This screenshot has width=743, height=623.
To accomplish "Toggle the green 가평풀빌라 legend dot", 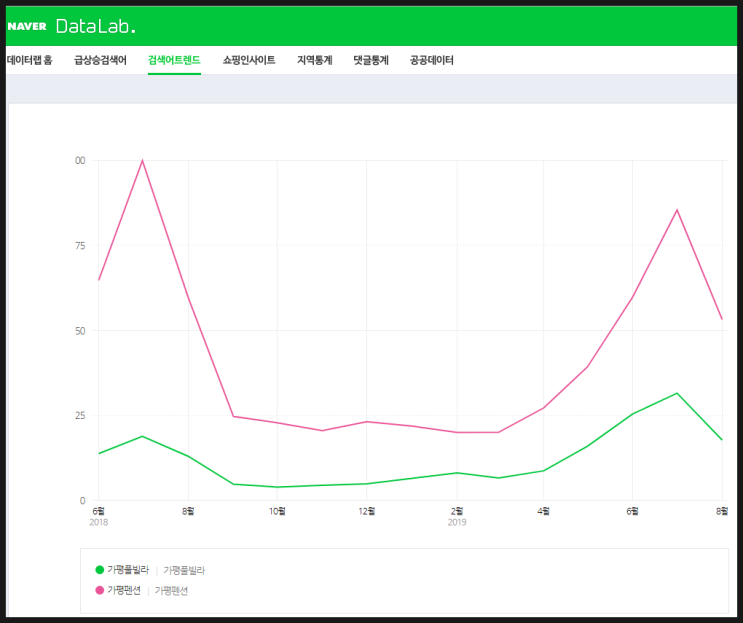I will tap(100, 570).
